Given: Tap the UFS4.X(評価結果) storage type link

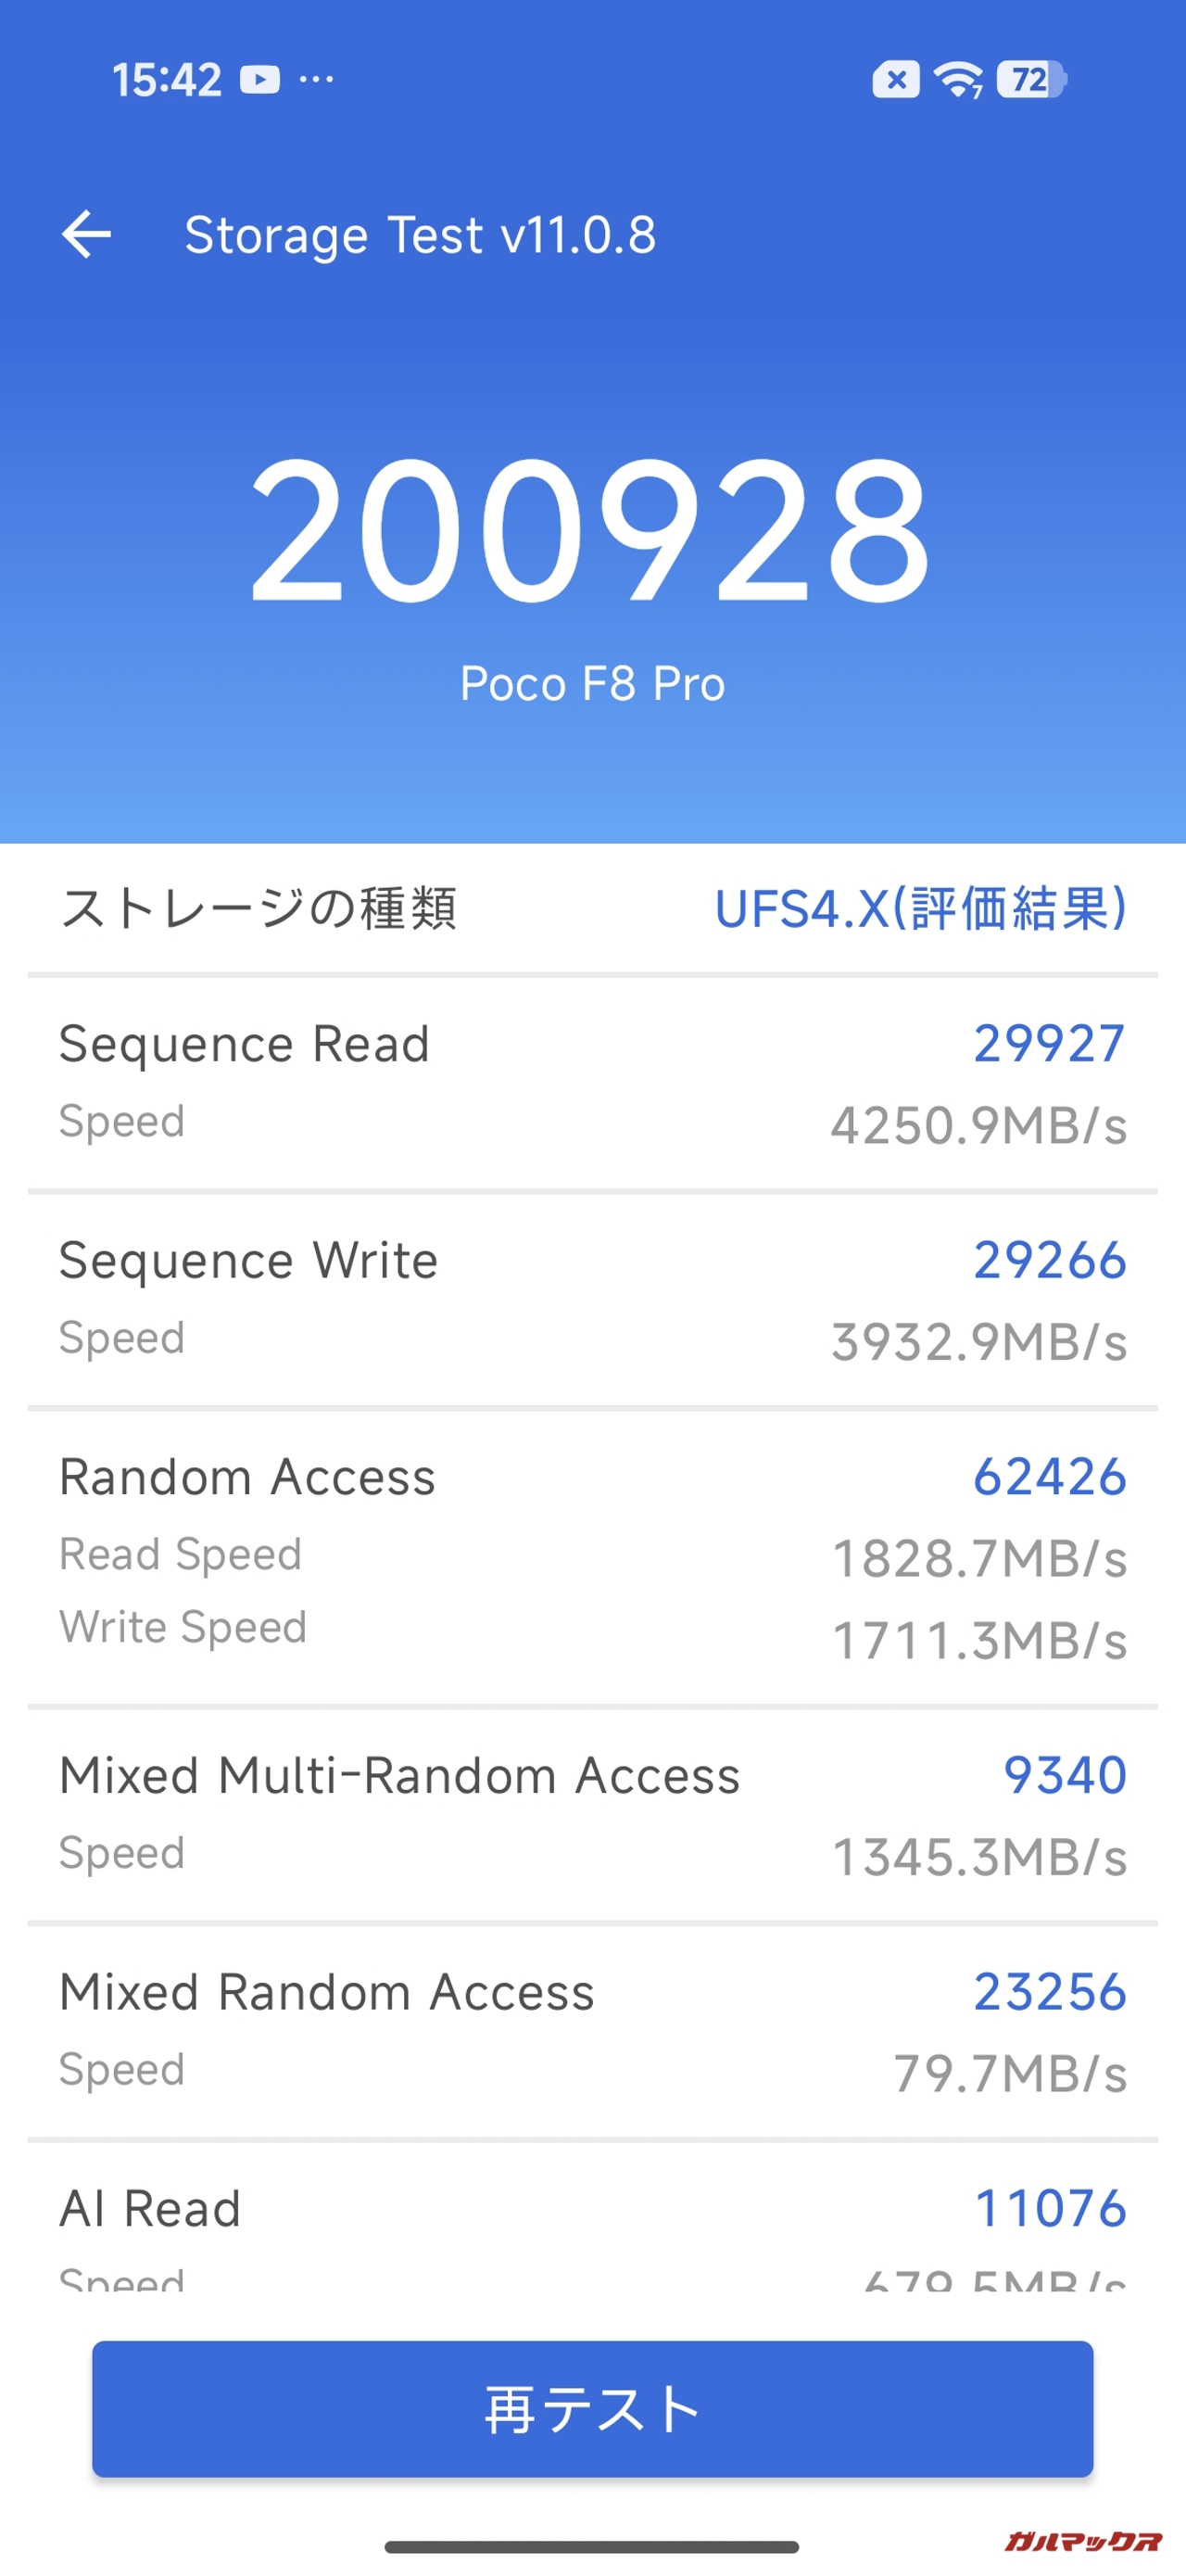Looking at the screenshot, I should [920, 909].
